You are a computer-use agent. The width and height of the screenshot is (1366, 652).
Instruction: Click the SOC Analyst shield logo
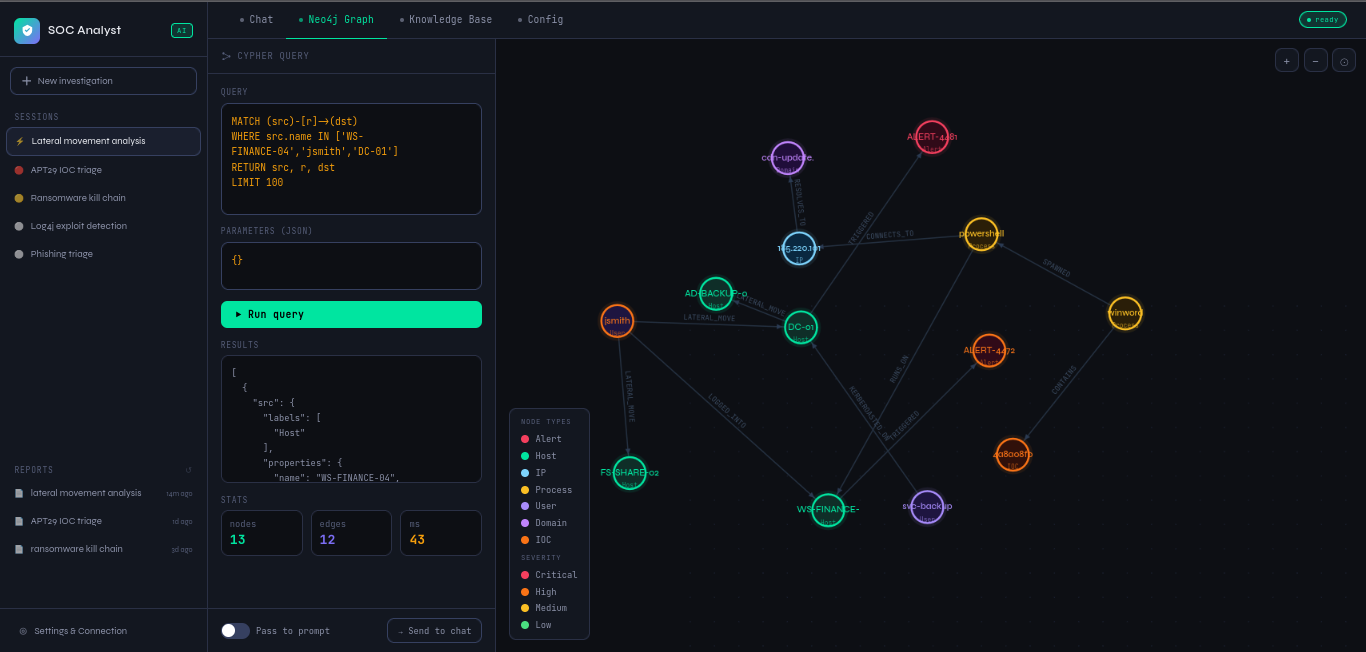[27, 30]
